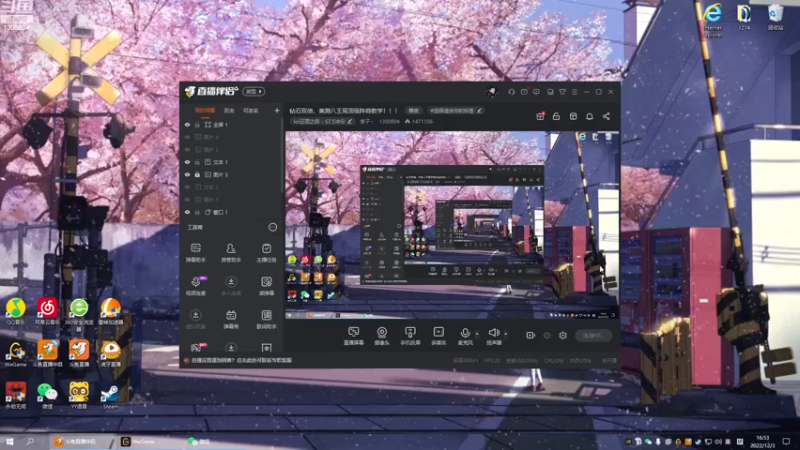The width and height of the screenshot is (800, 450).
Task: Open the 房子 dropdown beside room number
Action: click(366, 121)
